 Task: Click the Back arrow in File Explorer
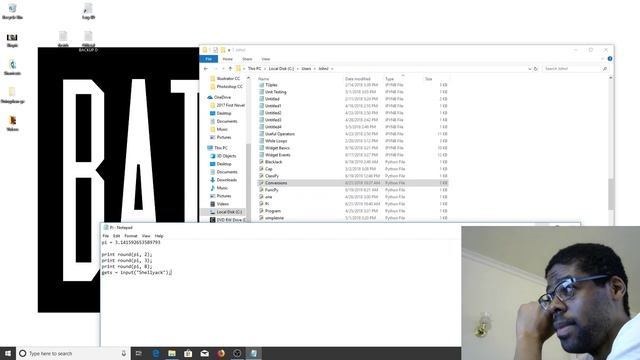[x=206, y=69]
